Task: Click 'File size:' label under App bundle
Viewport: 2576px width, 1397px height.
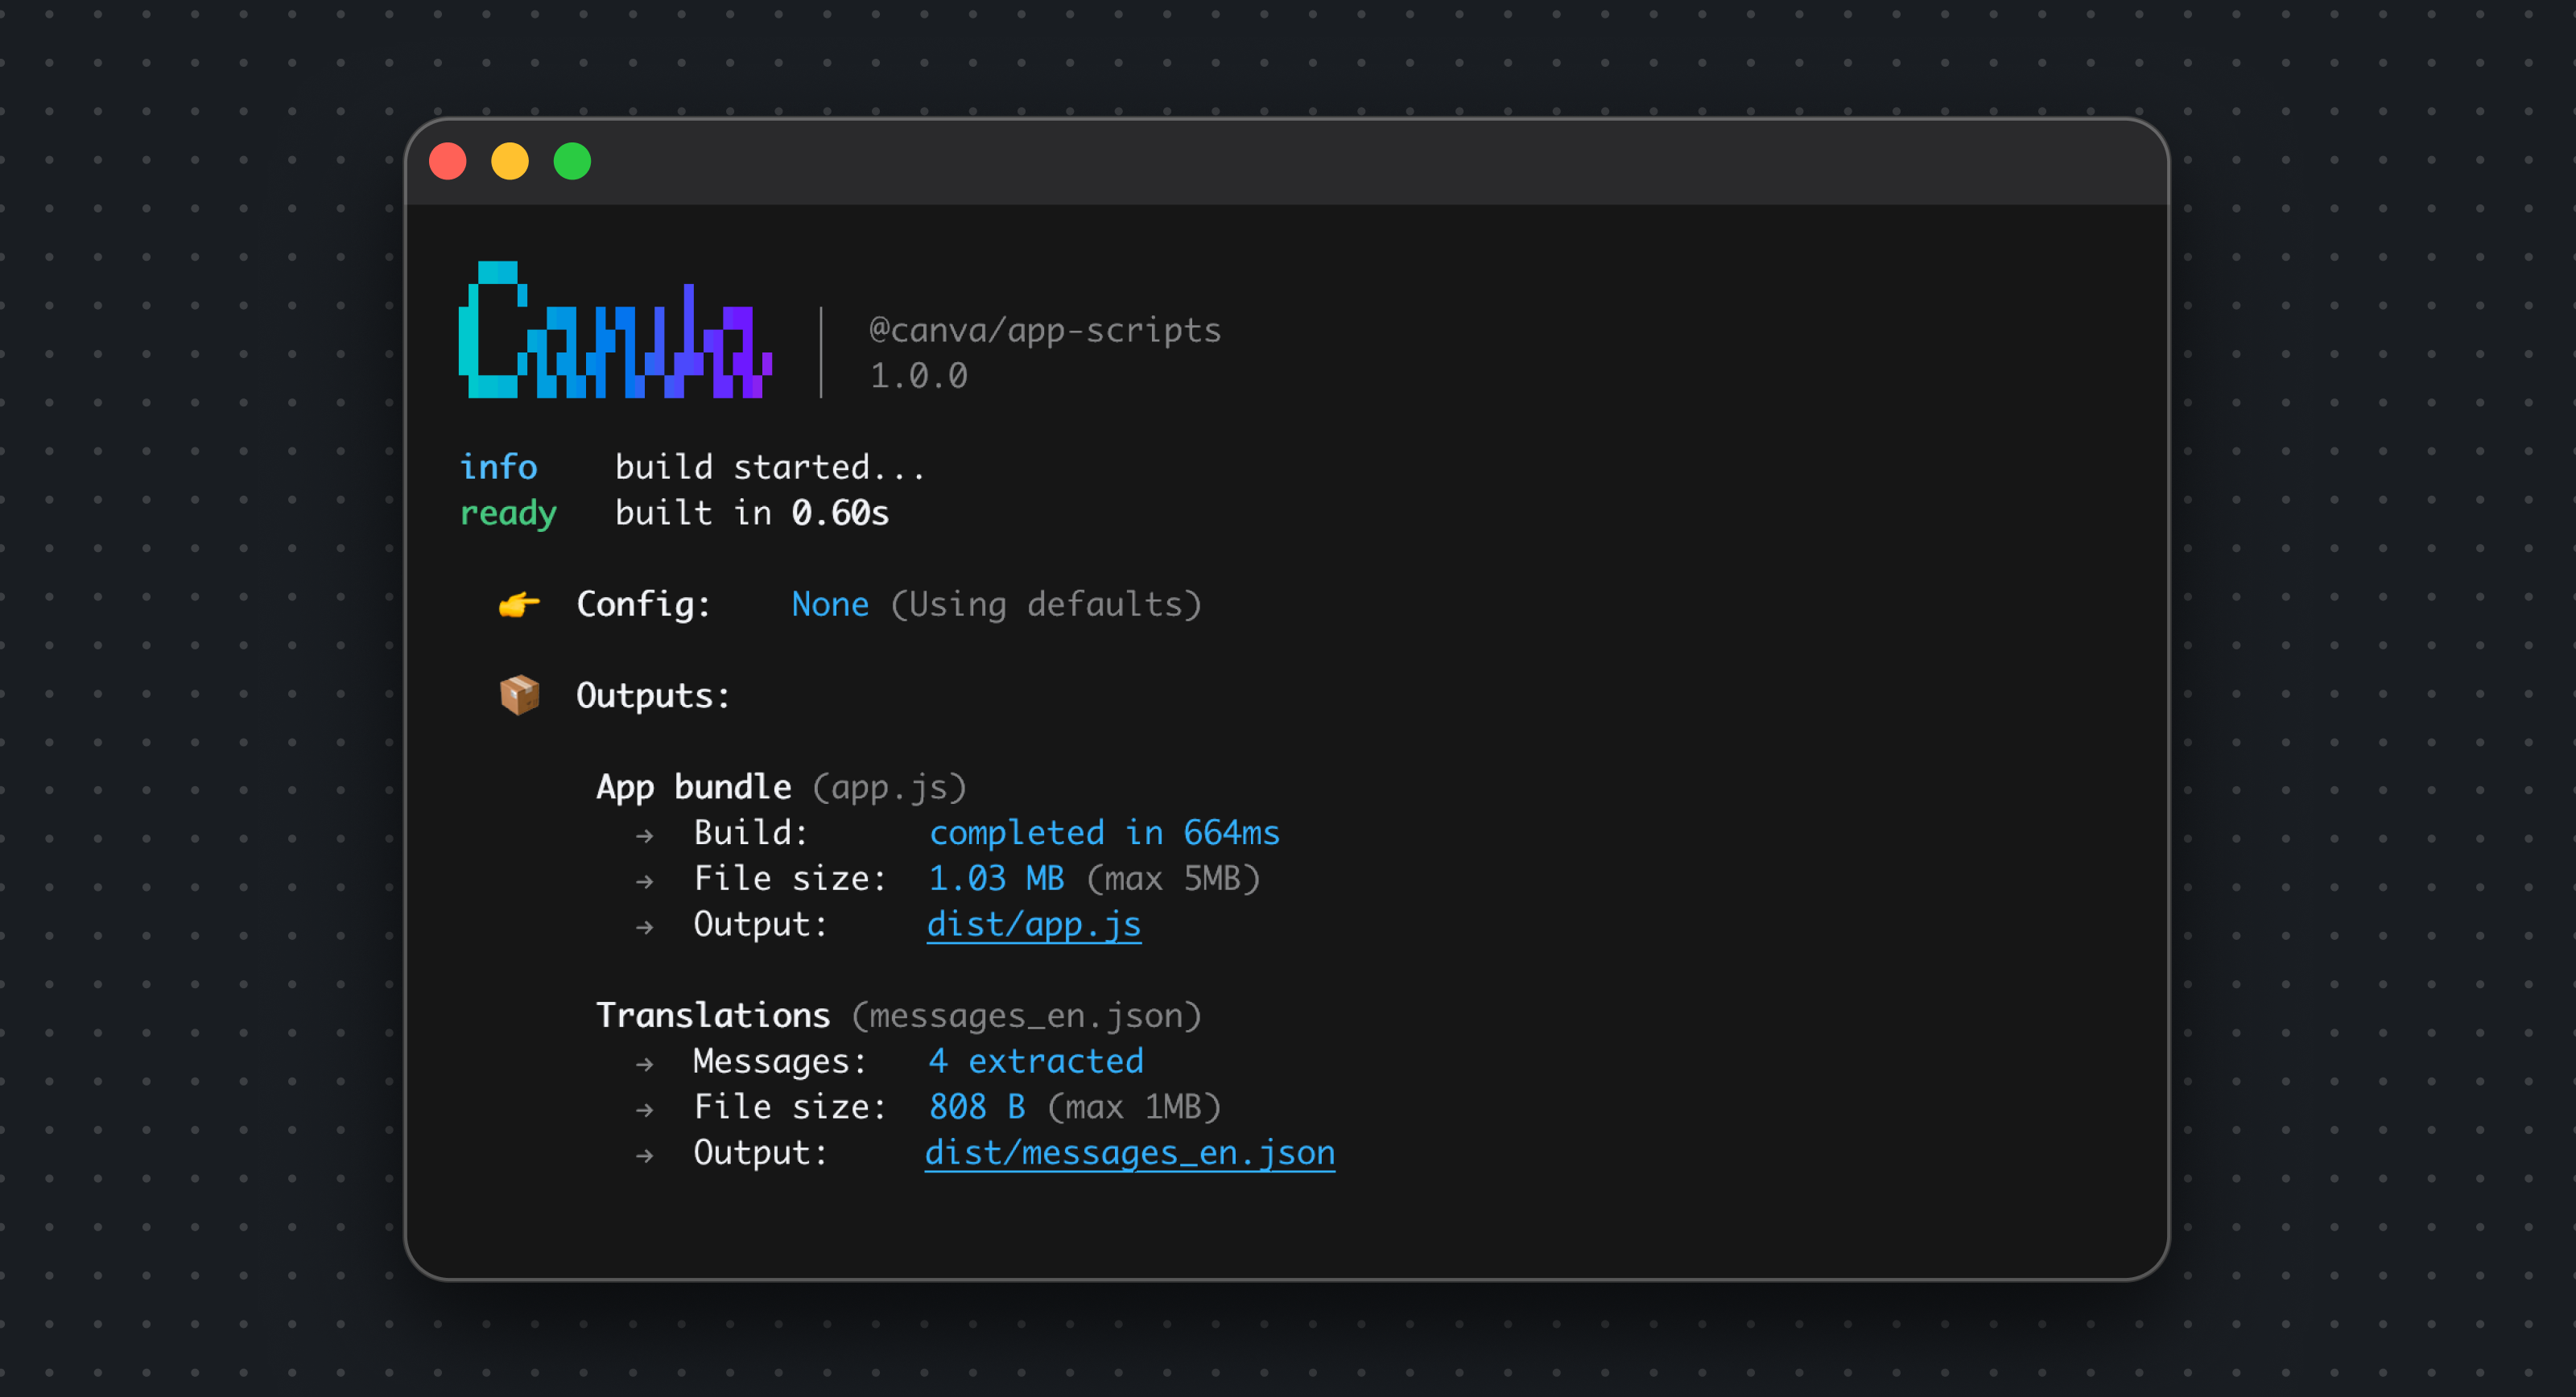Action: tap(790, 879)
